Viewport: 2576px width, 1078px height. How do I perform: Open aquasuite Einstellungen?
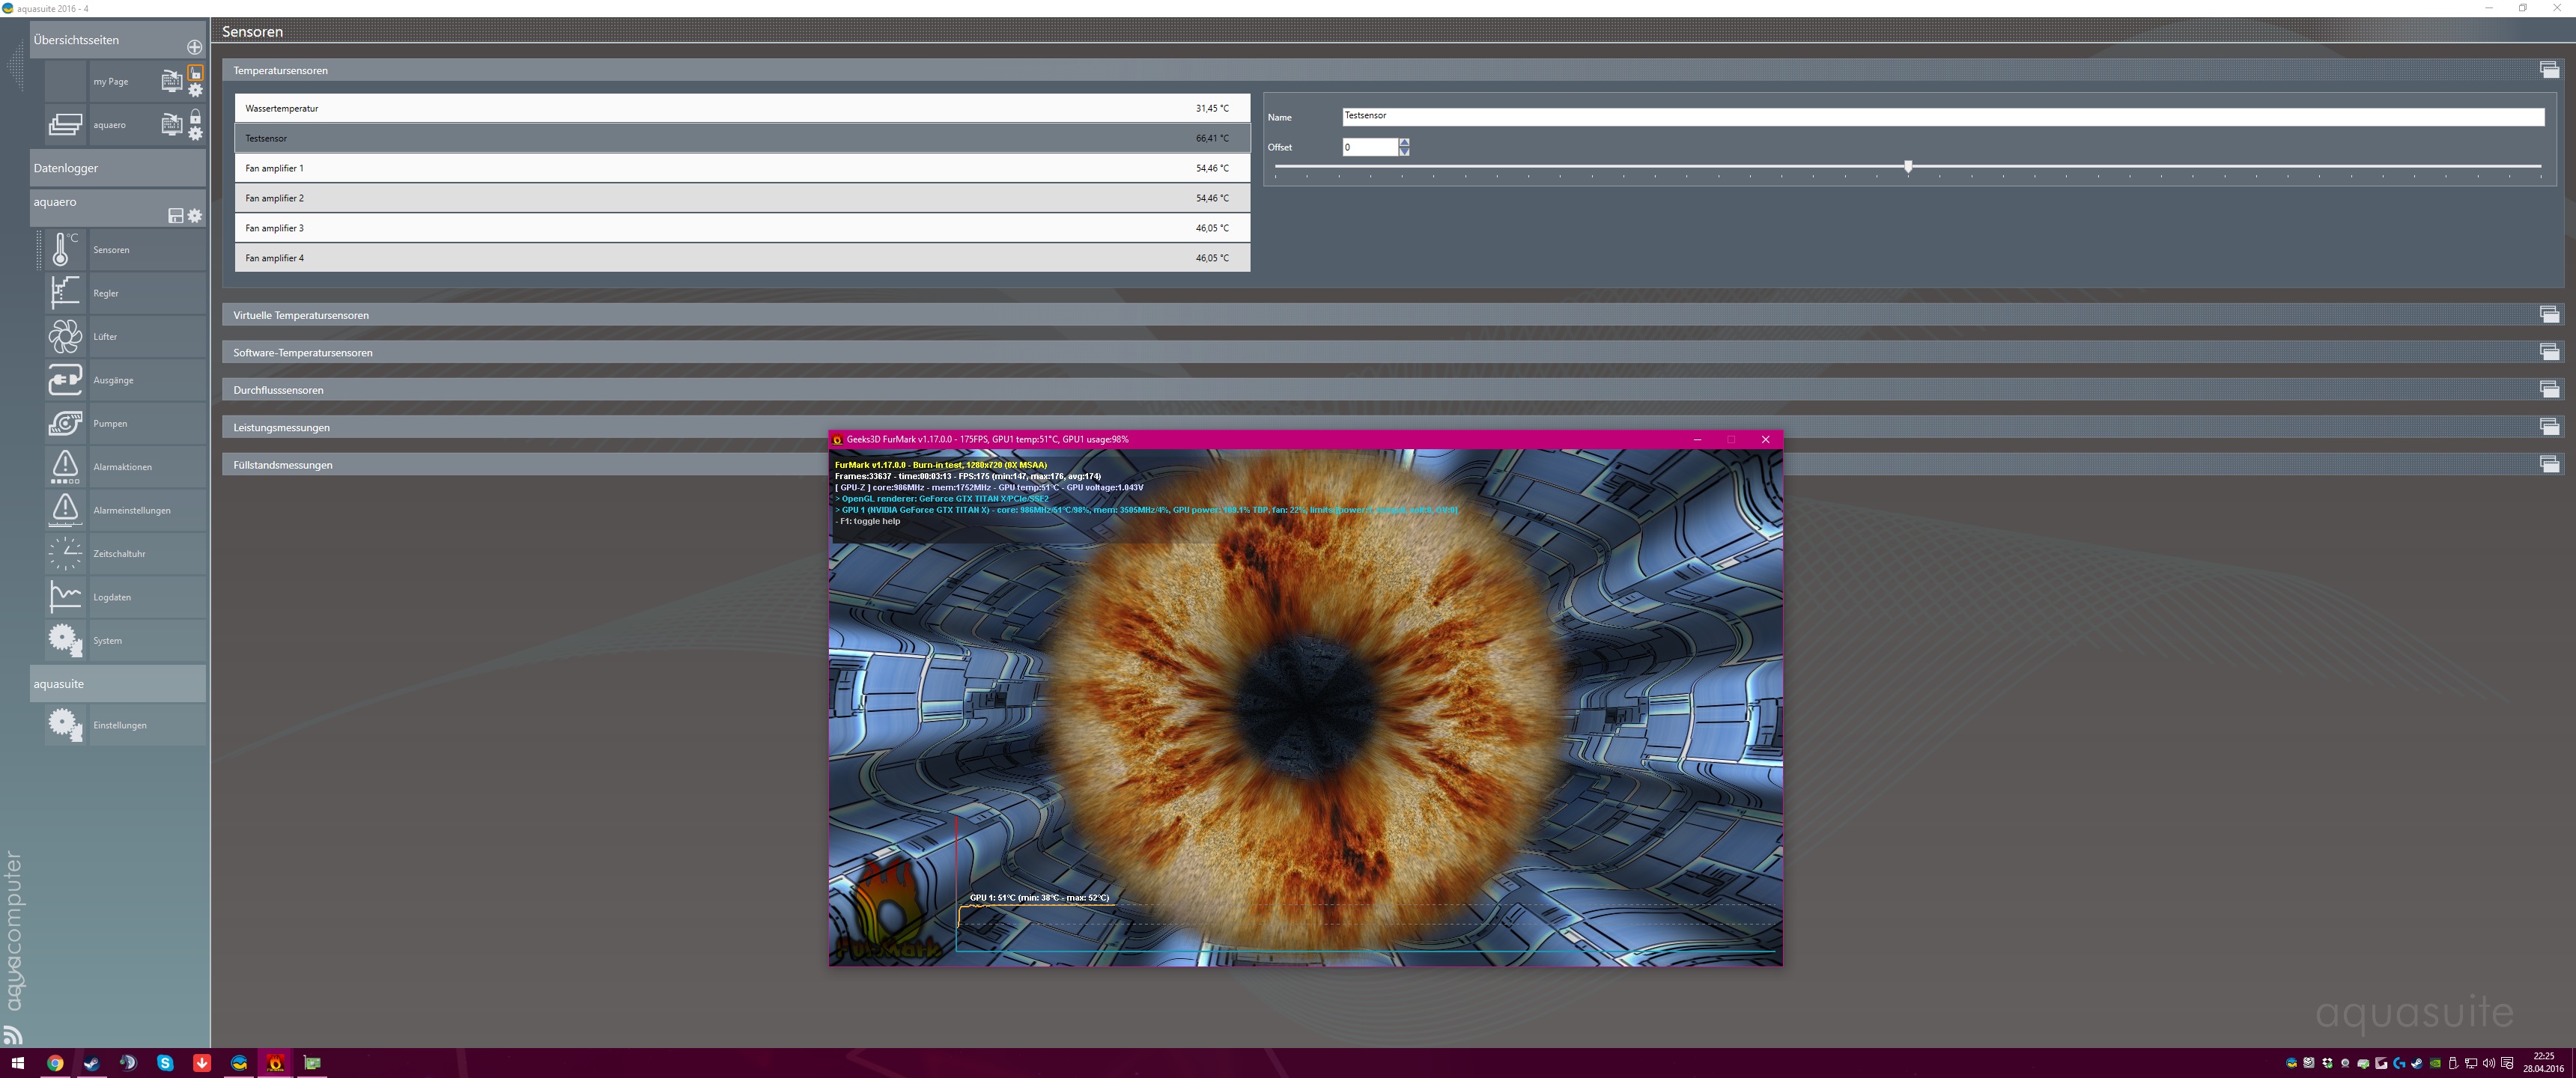(x=119, y=725)
